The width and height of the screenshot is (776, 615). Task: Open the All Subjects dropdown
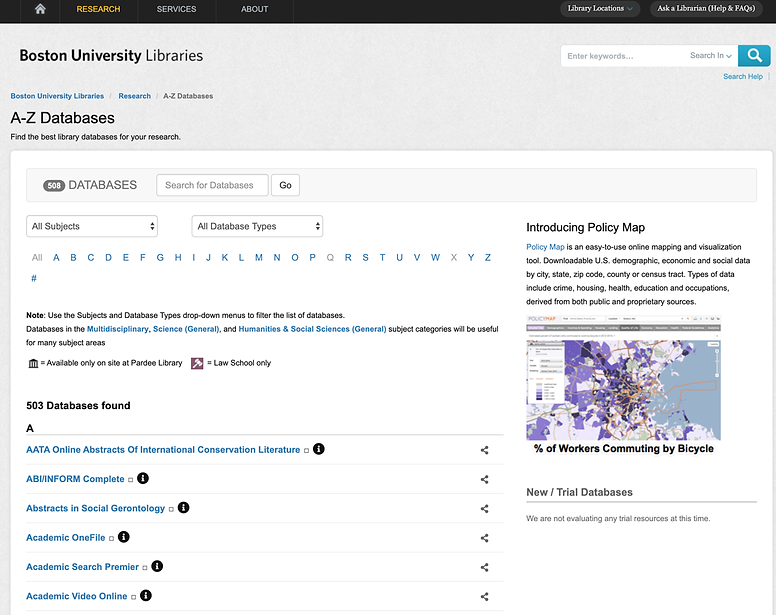point(92,226)
